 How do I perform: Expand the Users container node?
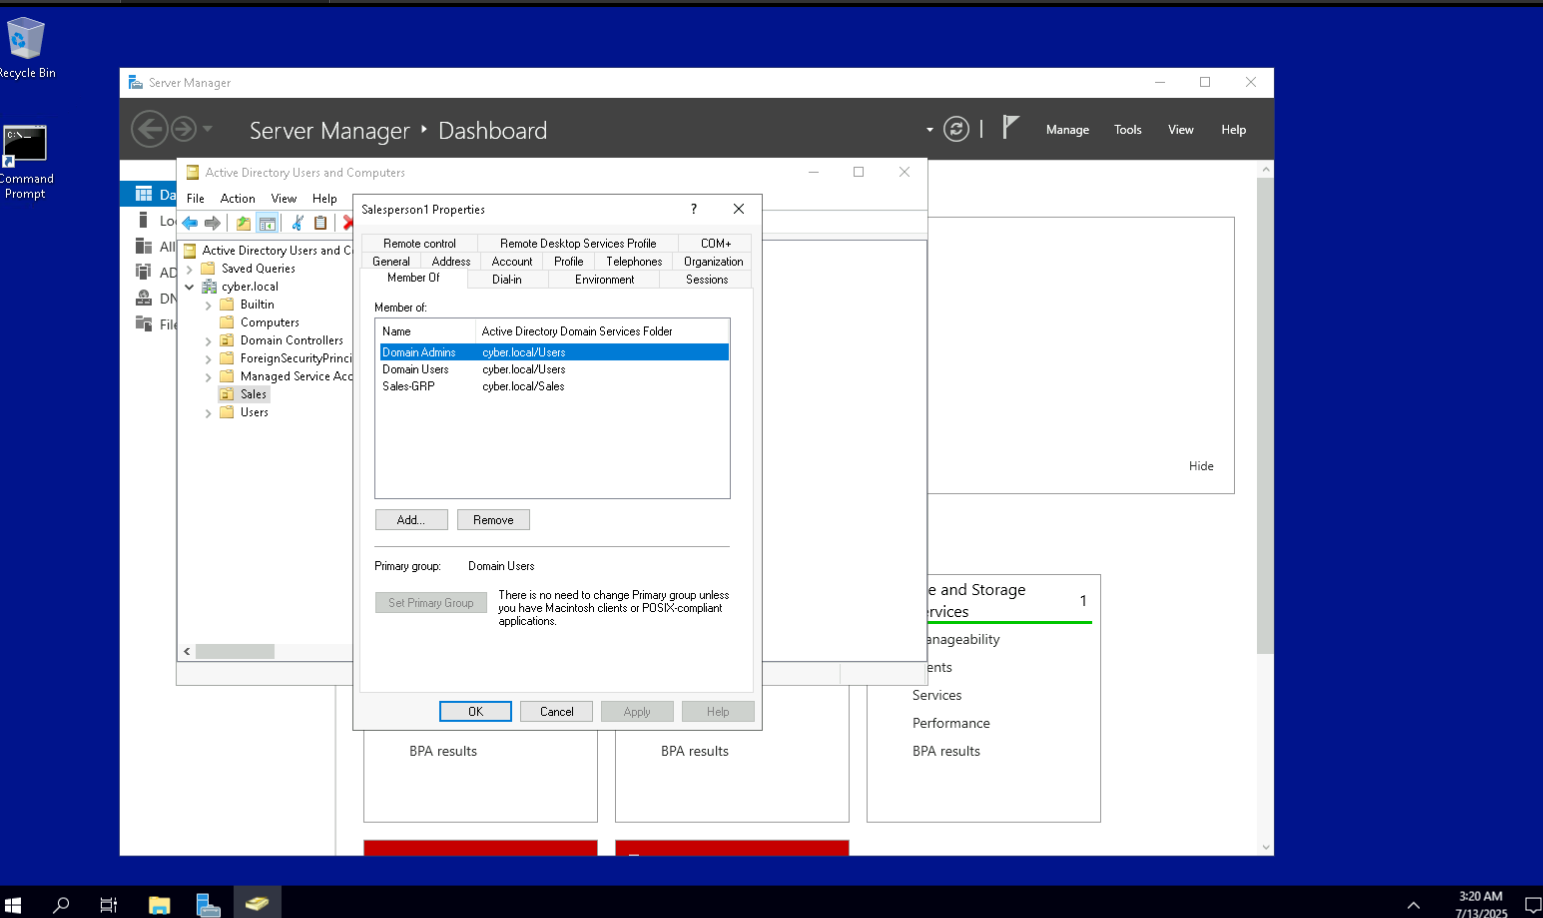click(x=208, y=413)
